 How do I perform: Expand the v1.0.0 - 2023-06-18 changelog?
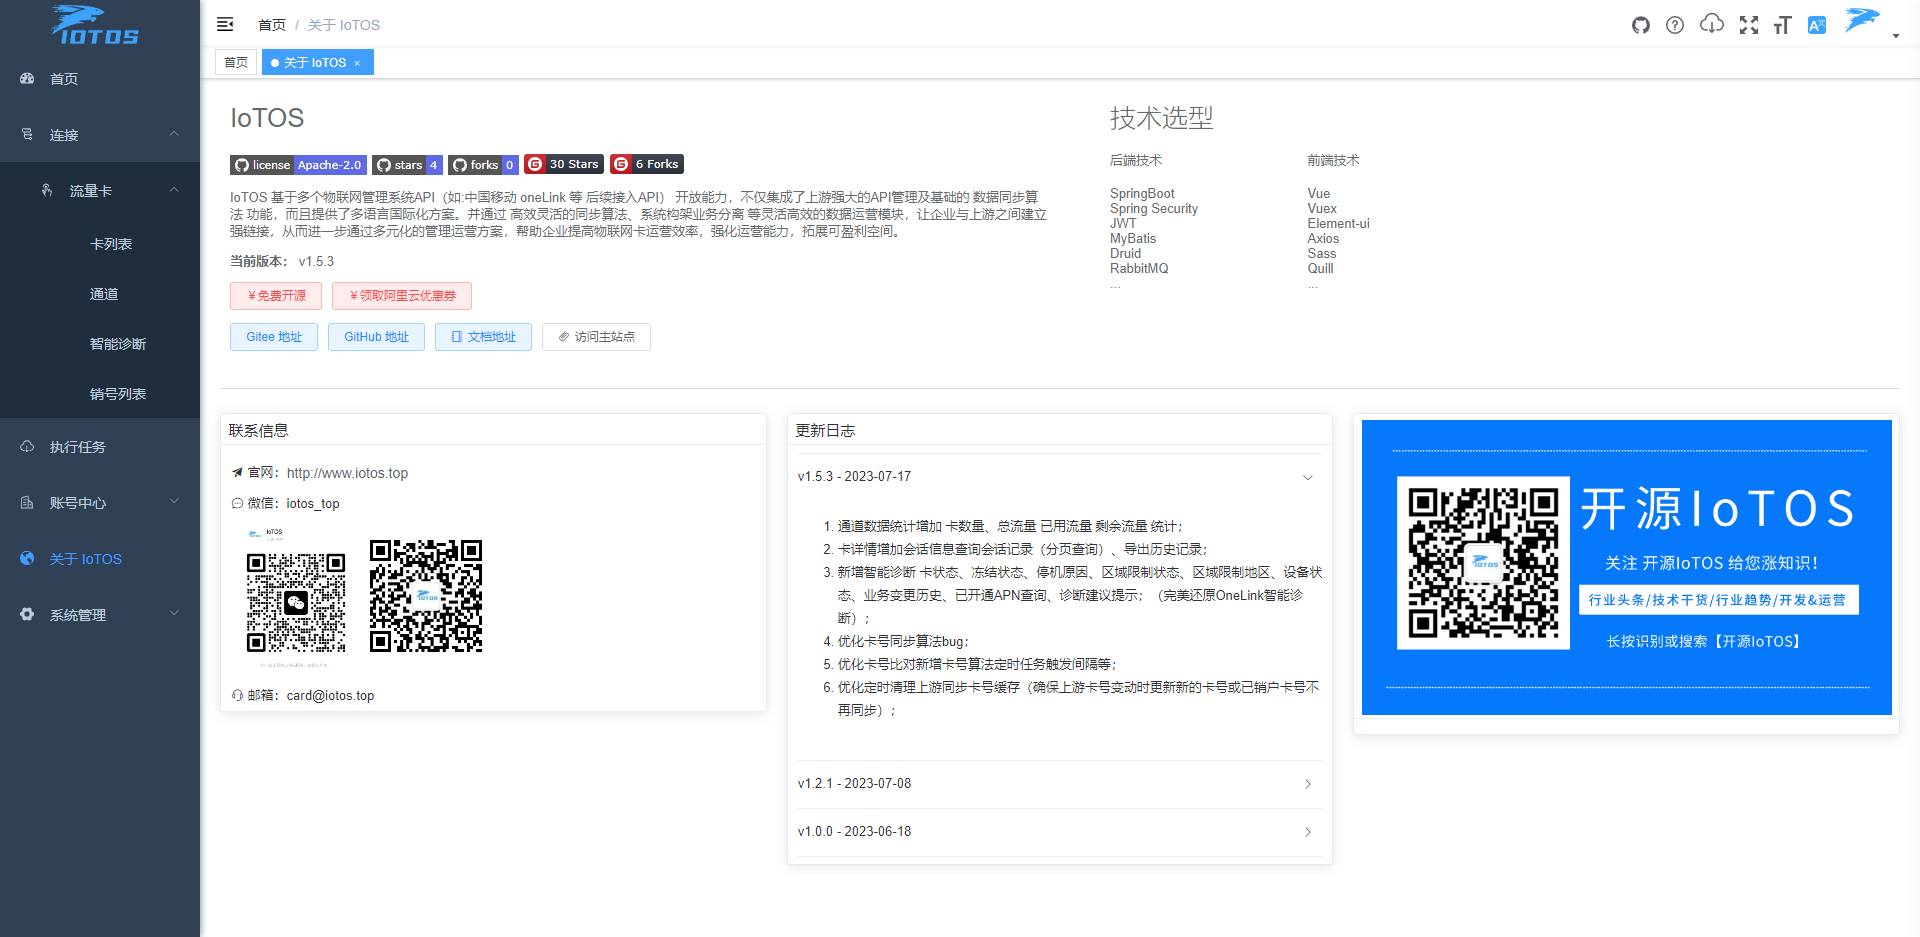[x=1059, y=832]
